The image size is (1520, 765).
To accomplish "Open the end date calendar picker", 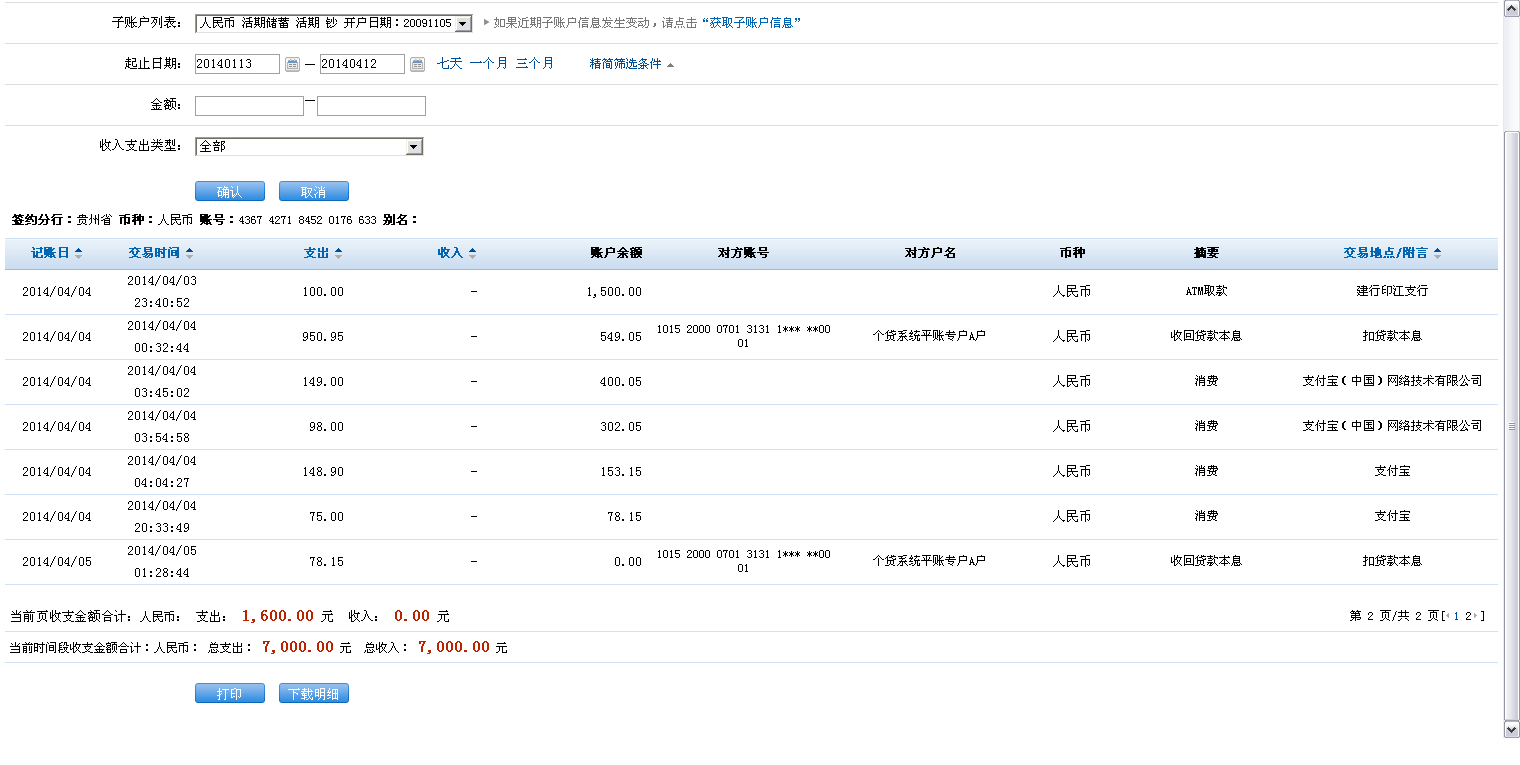I will 417,65.
